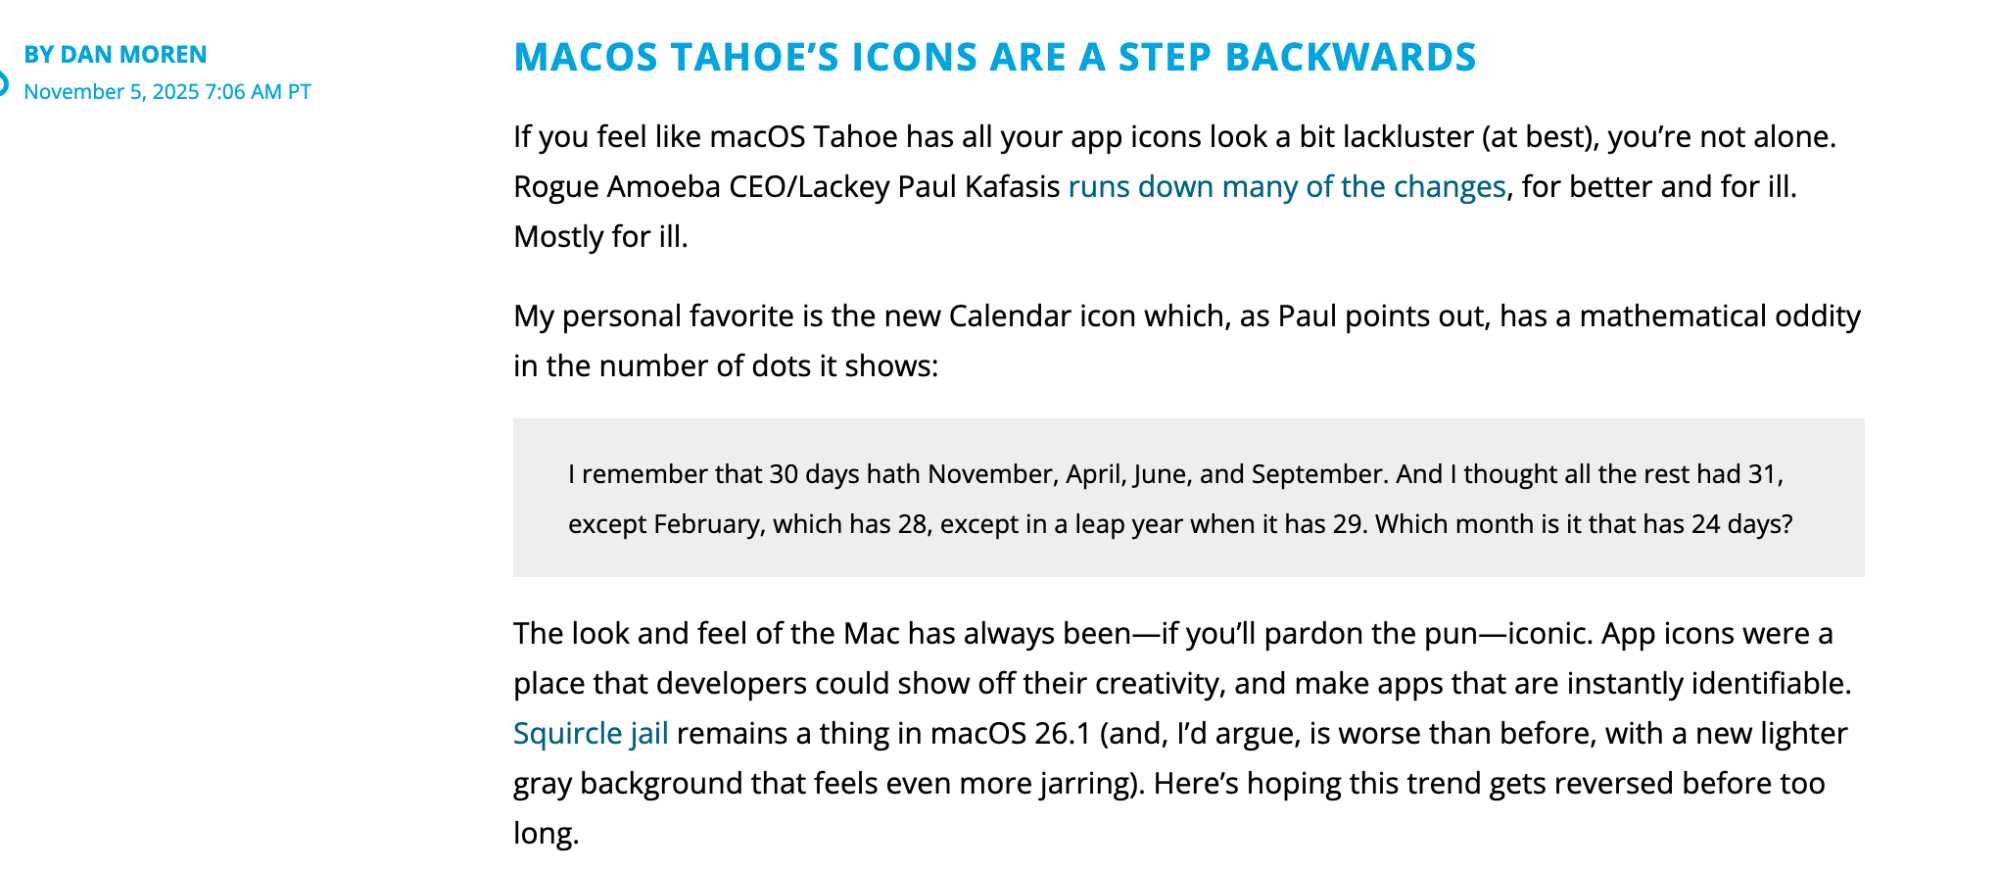Screen dimensions: 2000x872
Task: Click the sentence 'Mostly for ill.'
Action: click(600, 237)
